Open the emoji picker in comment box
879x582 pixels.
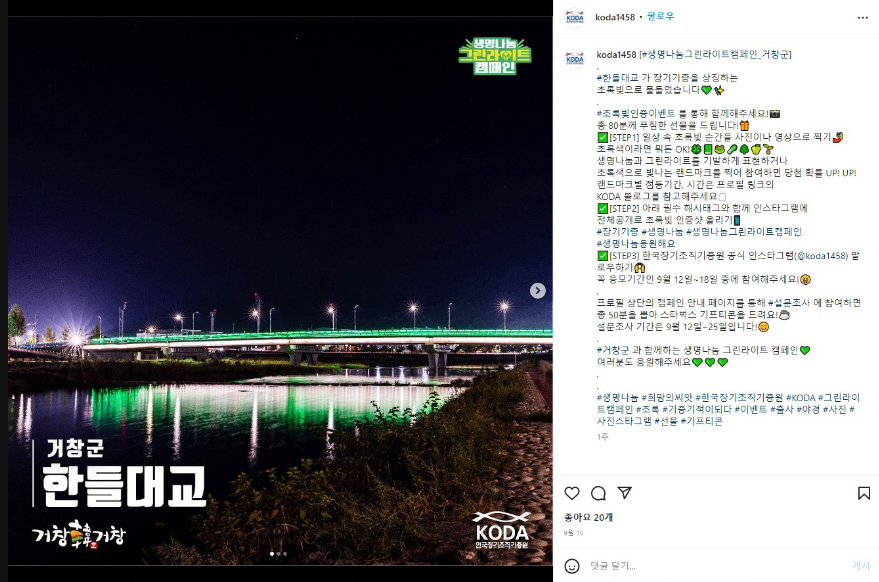(572, 566)
